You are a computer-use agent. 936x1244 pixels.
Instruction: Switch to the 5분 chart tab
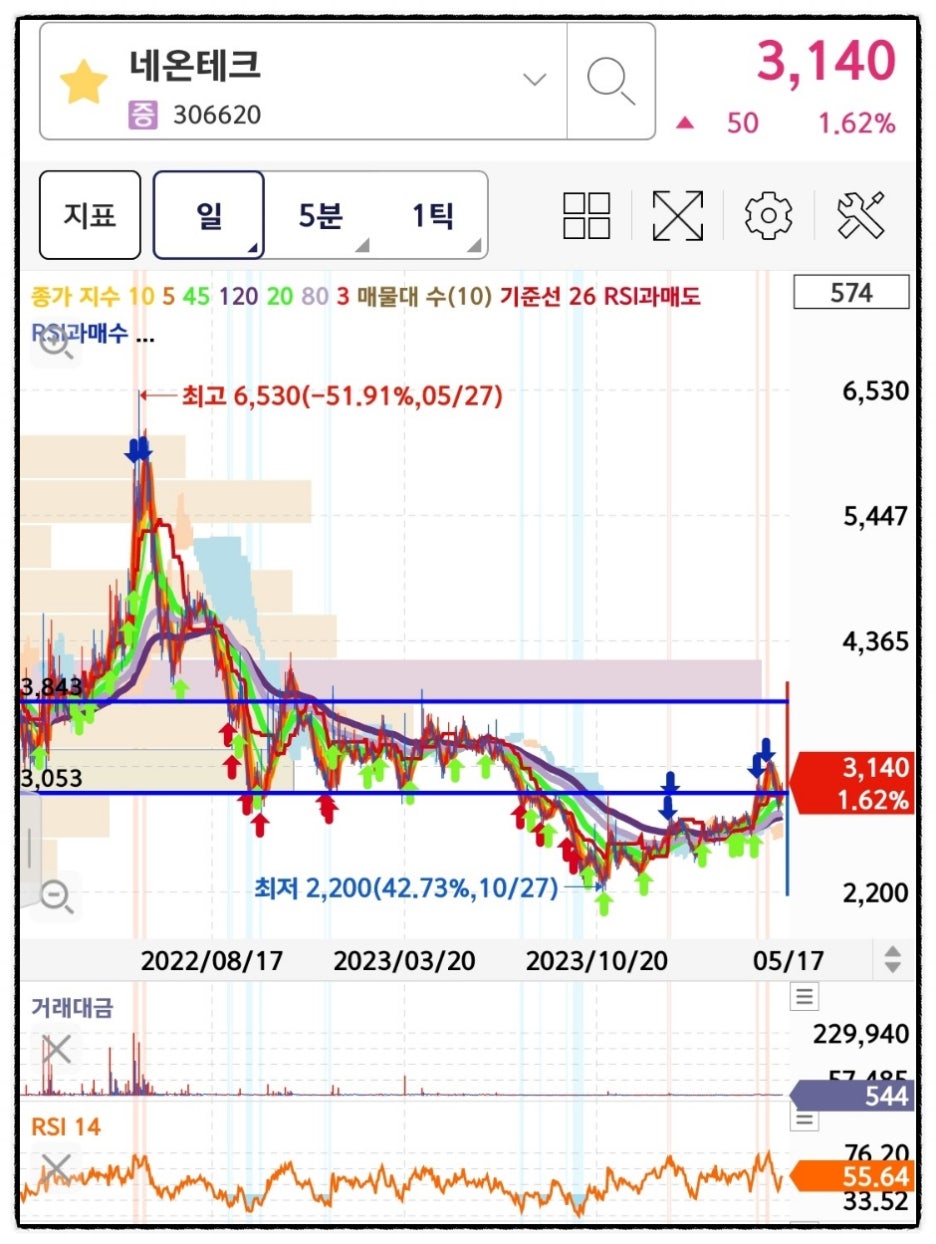(321, 215)
